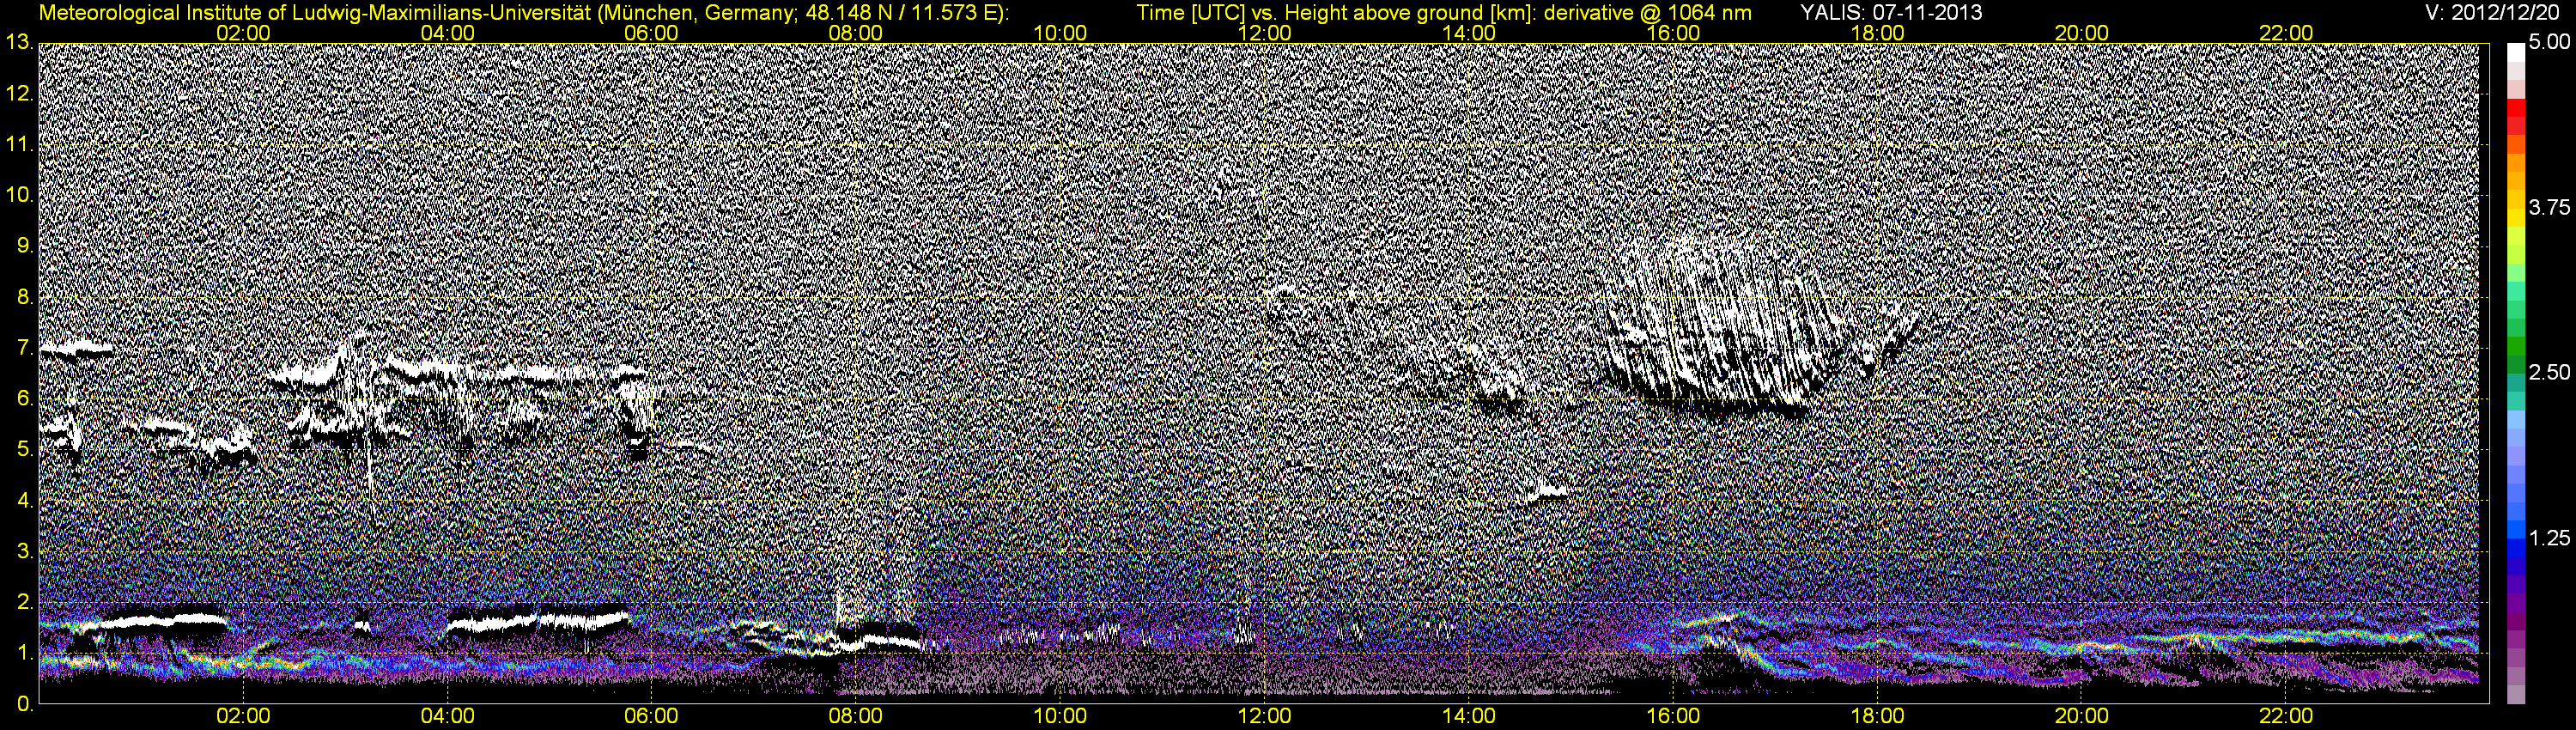The image size is (2576, 730).
Task: Click the 0 km height axis label
Action: (x=25, y=705)
